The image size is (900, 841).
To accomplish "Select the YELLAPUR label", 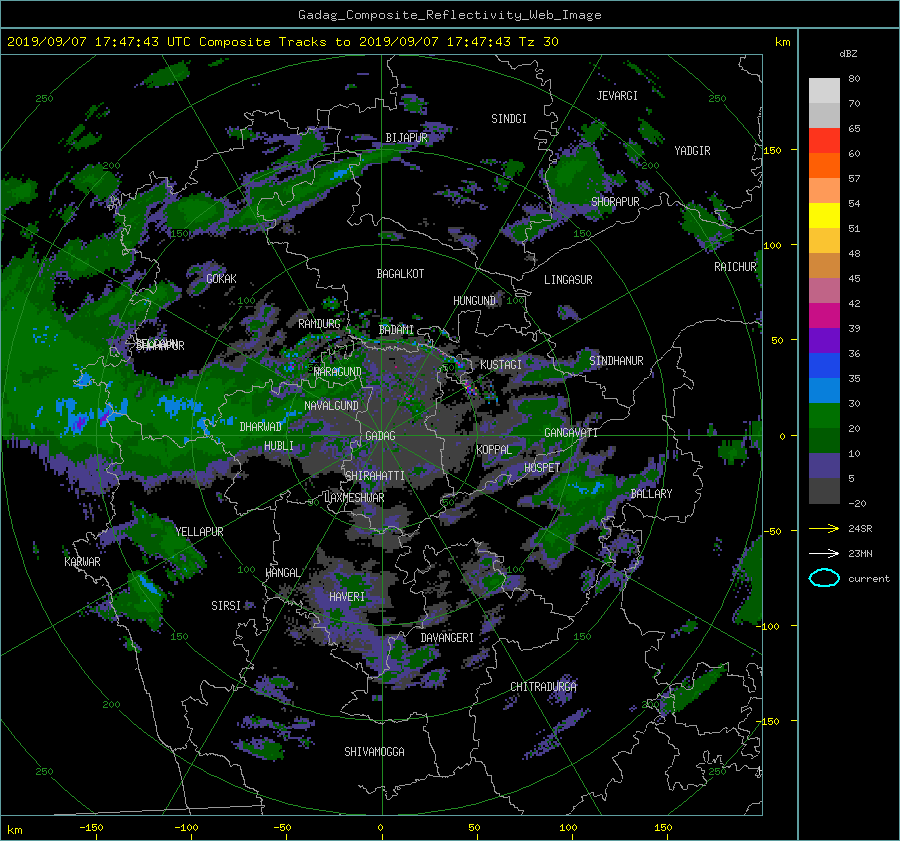I will point(199,532).
